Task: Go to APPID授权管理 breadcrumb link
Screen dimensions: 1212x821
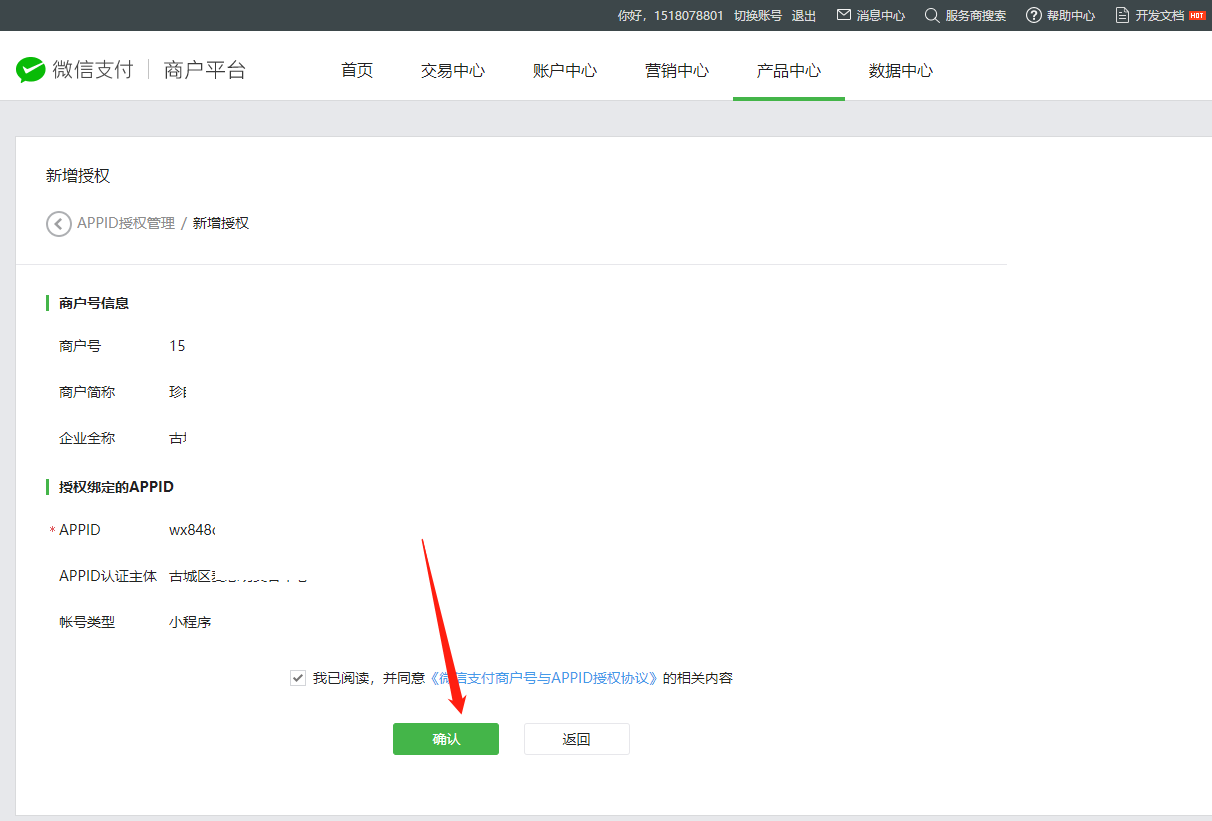Action: coord(126,223)
